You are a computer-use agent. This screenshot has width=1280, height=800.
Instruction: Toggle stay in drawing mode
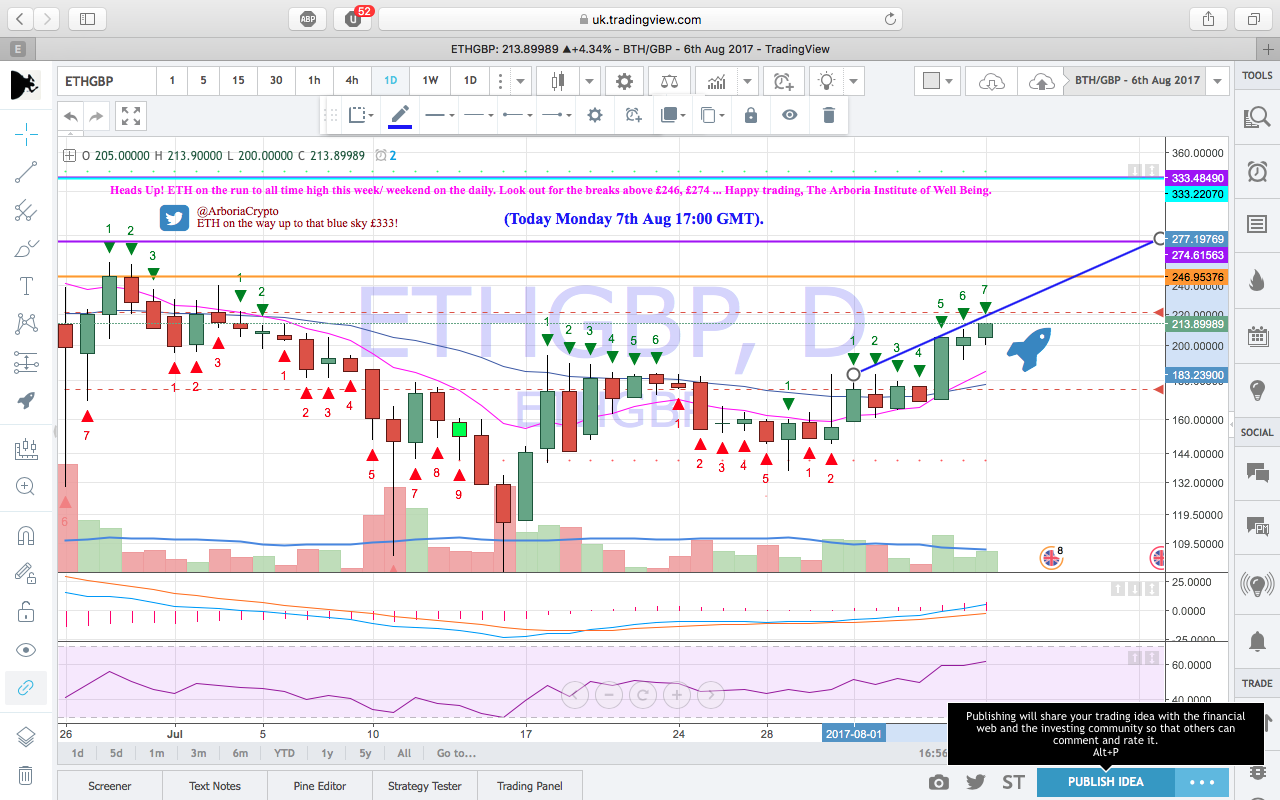[26, 574]
